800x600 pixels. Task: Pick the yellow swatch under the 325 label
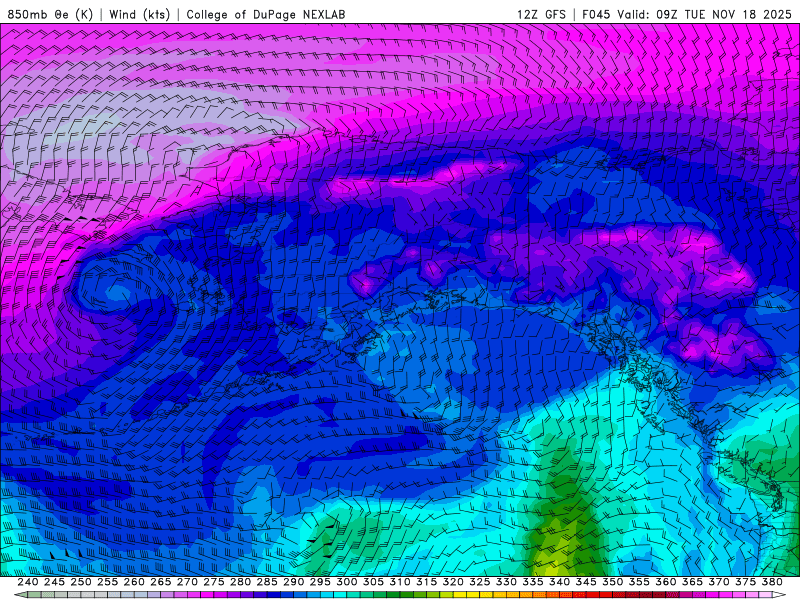pos(473,595)
